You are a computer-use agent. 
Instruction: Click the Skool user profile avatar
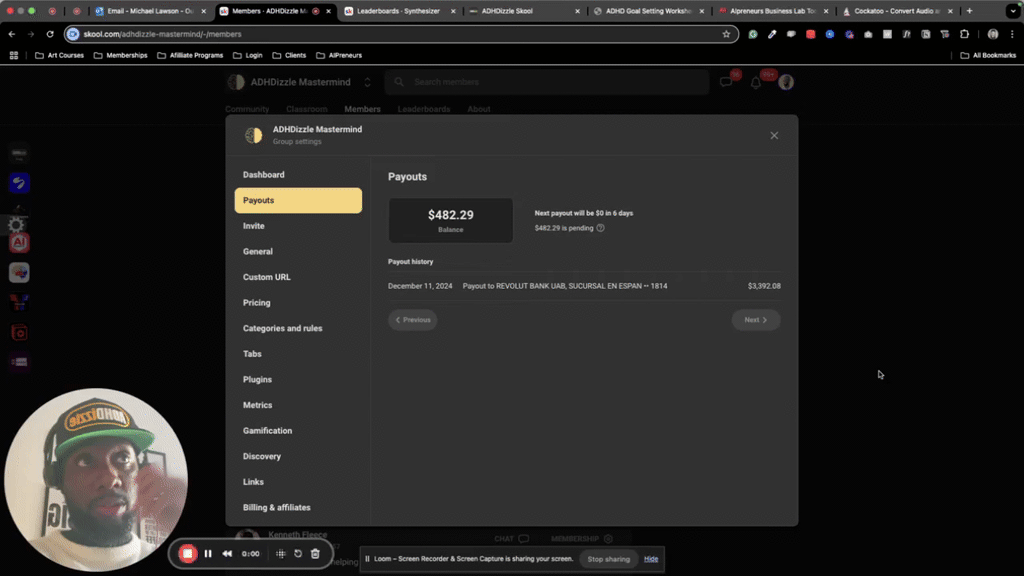786,82
